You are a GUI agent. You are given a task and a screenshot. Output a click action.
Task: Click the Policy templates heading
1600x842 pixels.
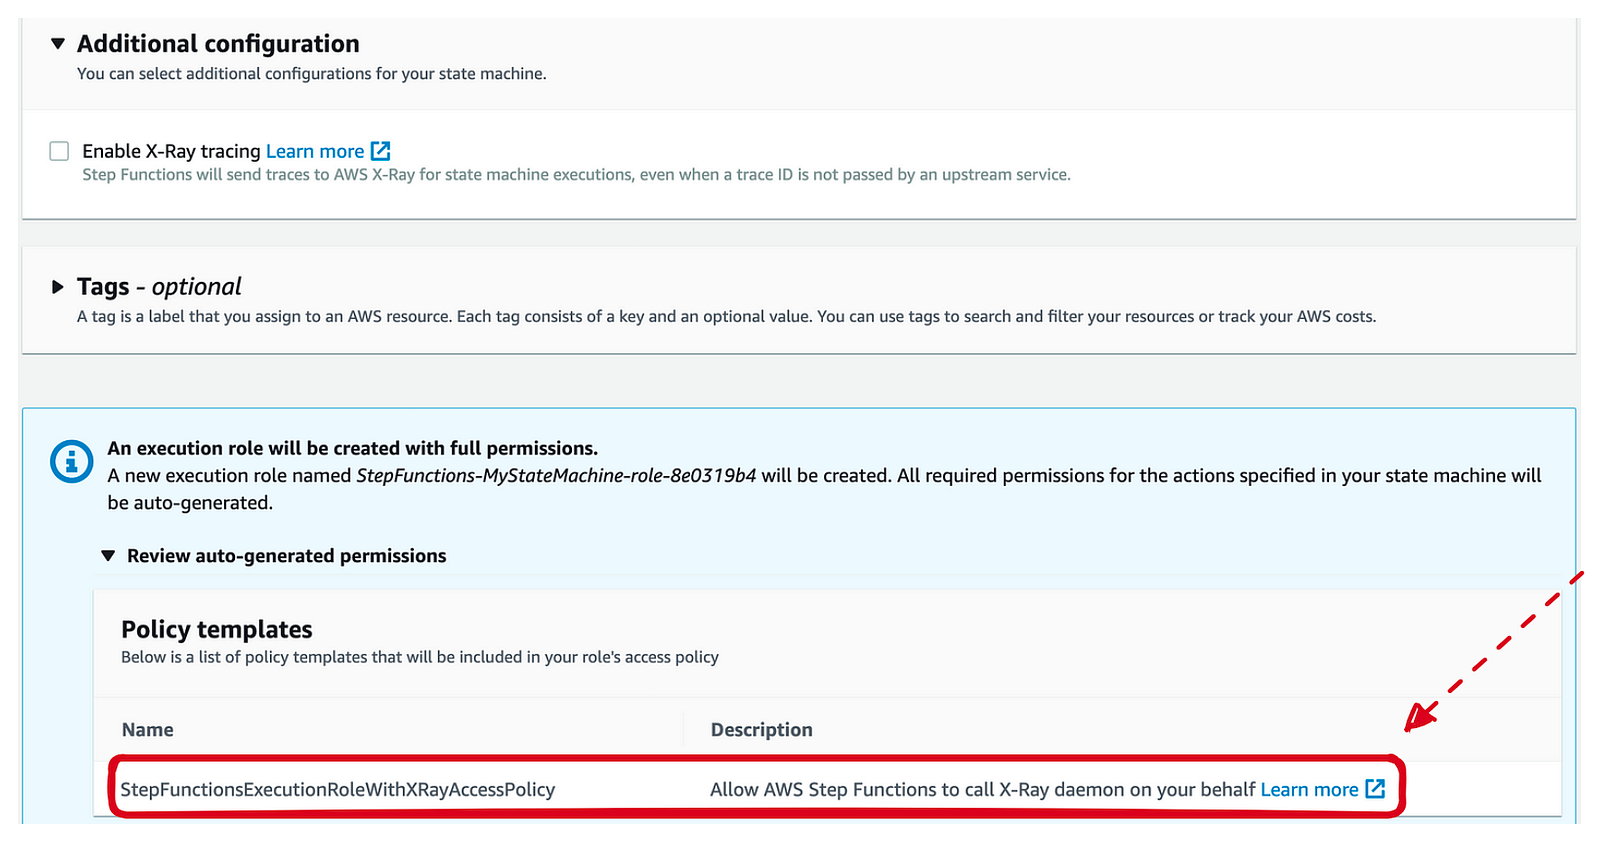217,629
